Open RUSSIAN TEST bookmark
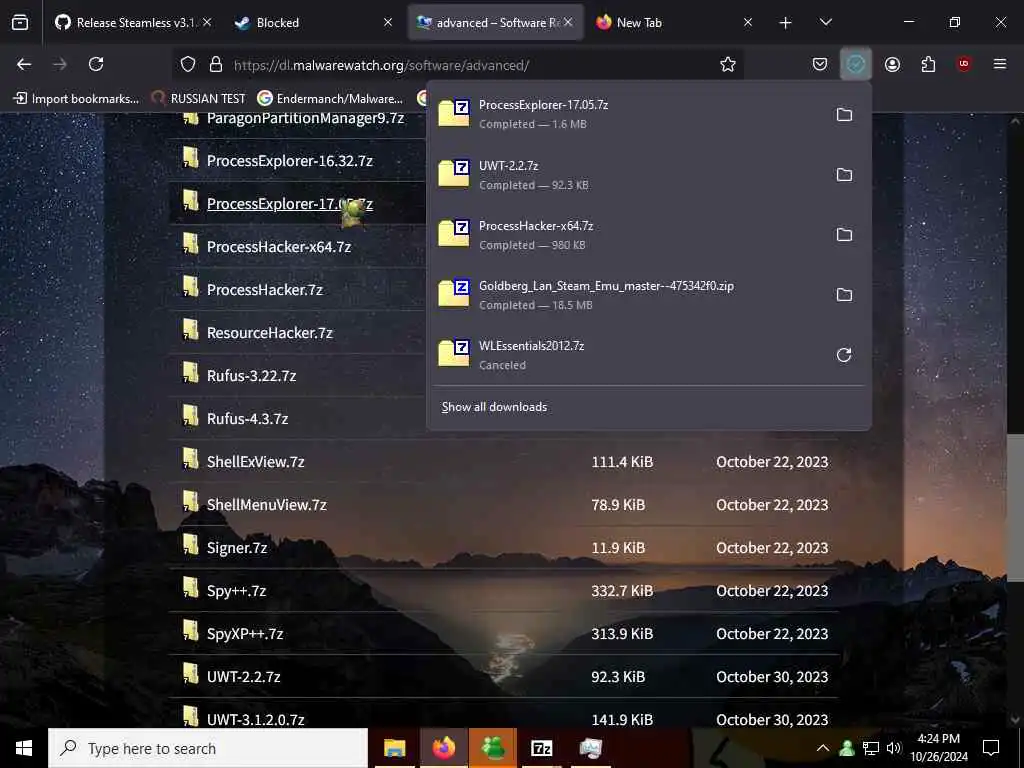The width and height of the screenshot is (1024, 768). click(199, 99)
